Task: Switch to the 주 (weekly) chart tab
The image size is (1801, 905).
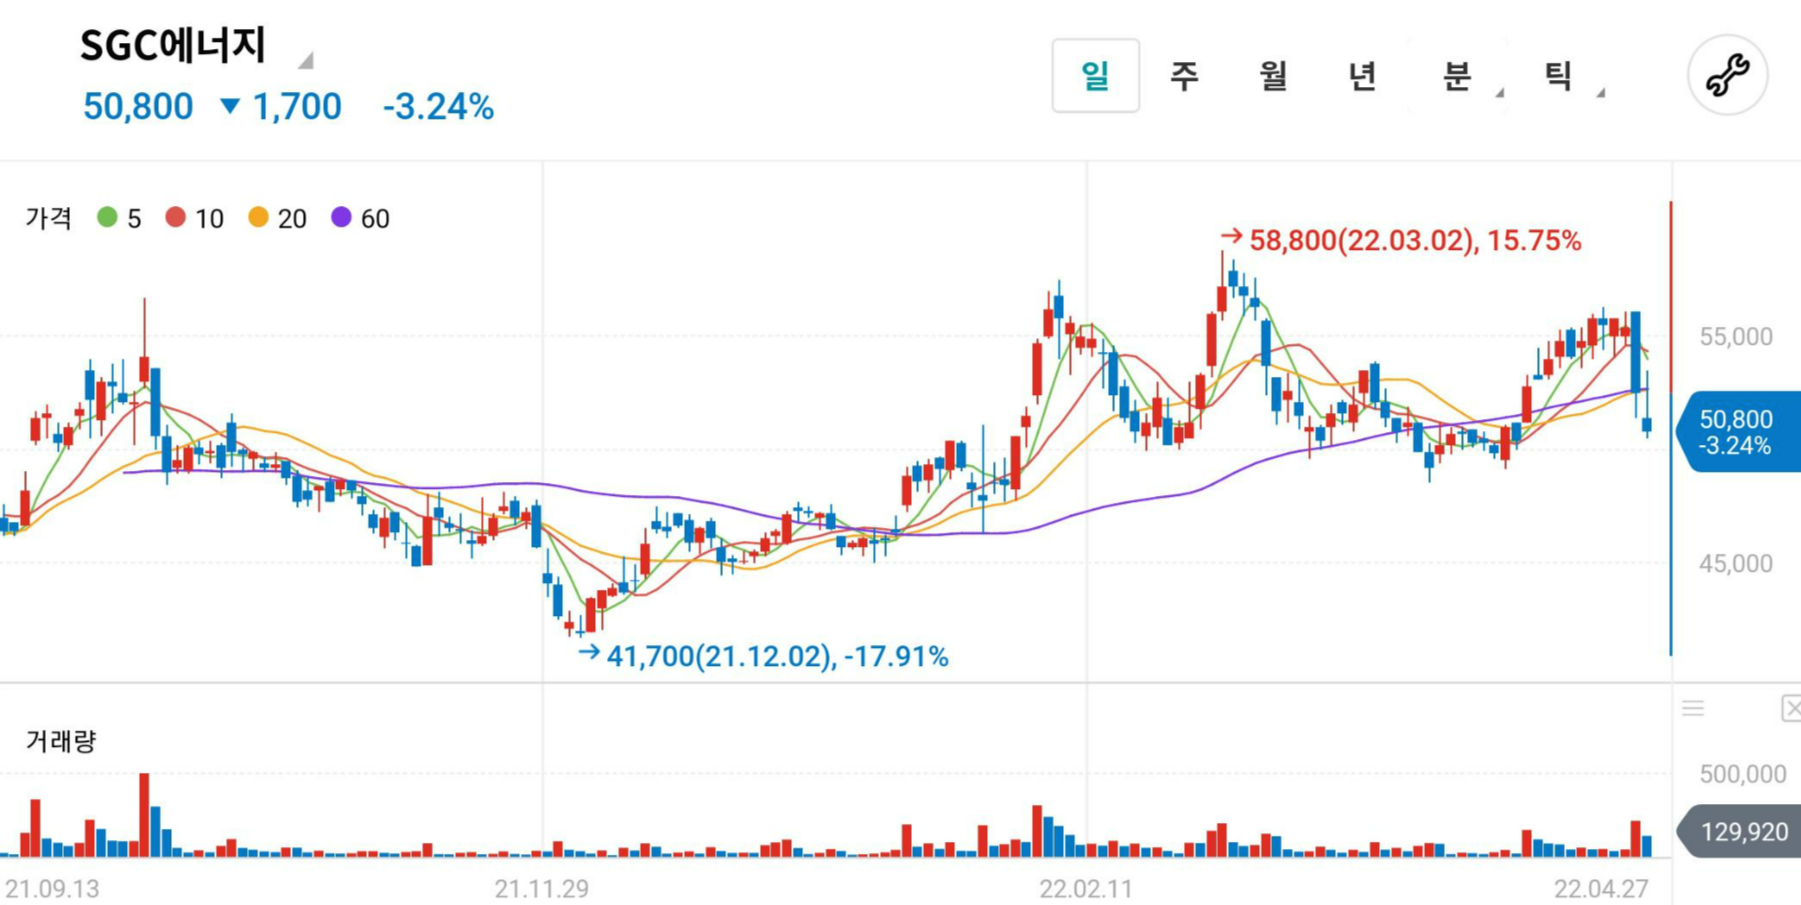Action: (x=1184, y=76)
